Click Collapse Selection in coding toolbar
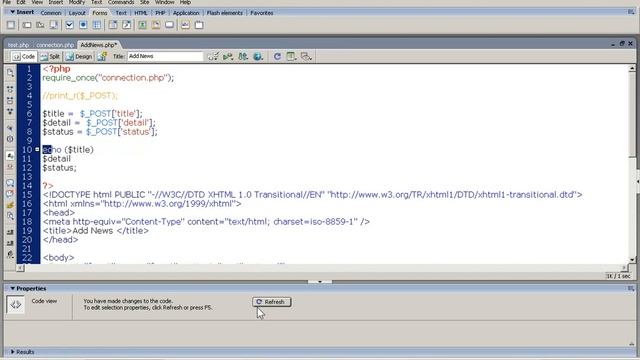This screenshot has height=360, width=640. pos(10,100)
